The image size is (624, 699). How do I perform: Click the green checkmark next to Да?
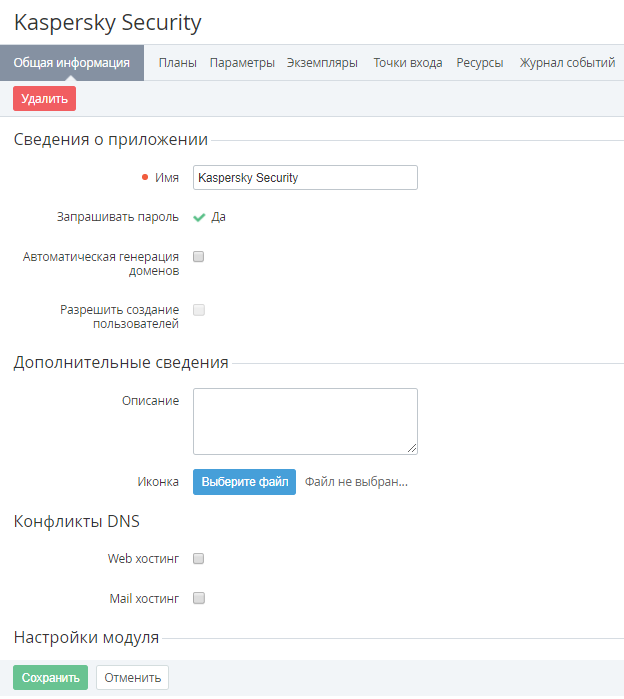coord(199,217)
